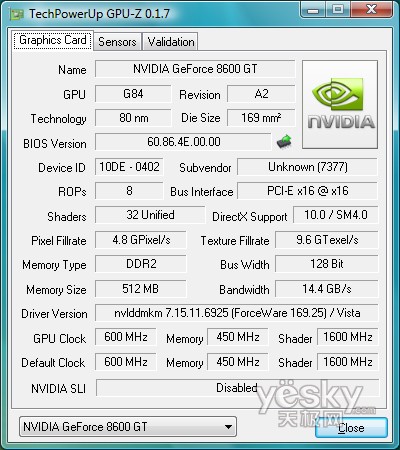
Task: Click the Bandwidth 14.4 GB/s field
Action: click(x=327, y=289)
